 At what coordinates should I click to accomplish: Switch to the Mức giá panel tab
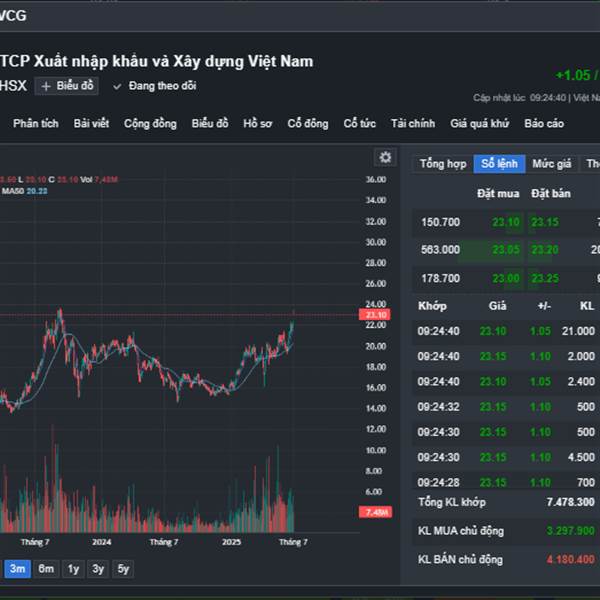click(551, 164)
